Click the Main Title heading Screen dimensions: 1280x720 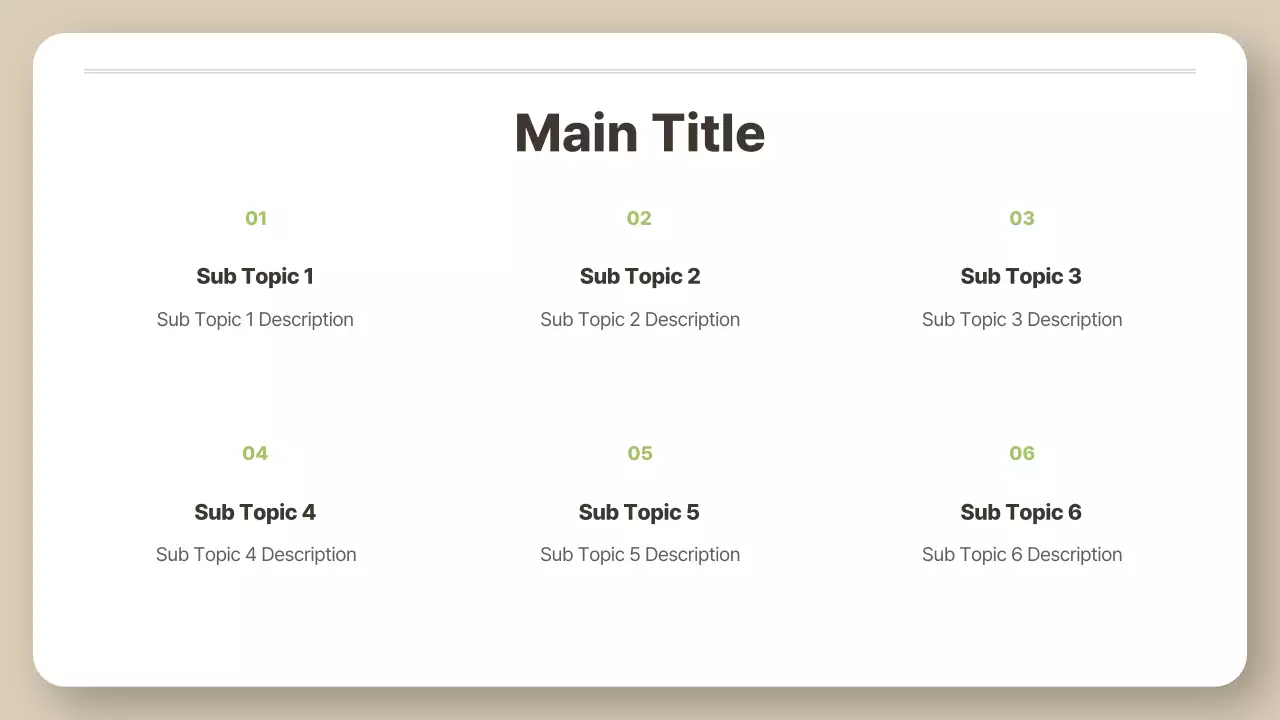[x=640, y=133]
